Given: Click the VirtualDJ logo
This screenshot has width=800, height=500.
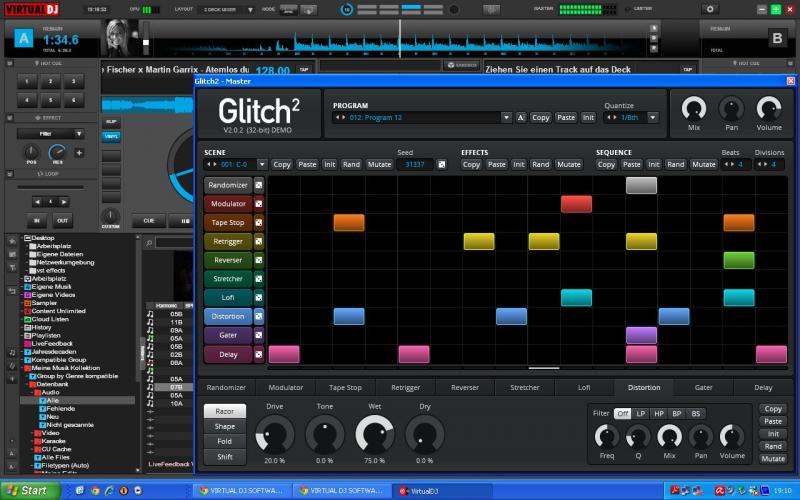Looking at the screenshot, I should click(32, 9).
